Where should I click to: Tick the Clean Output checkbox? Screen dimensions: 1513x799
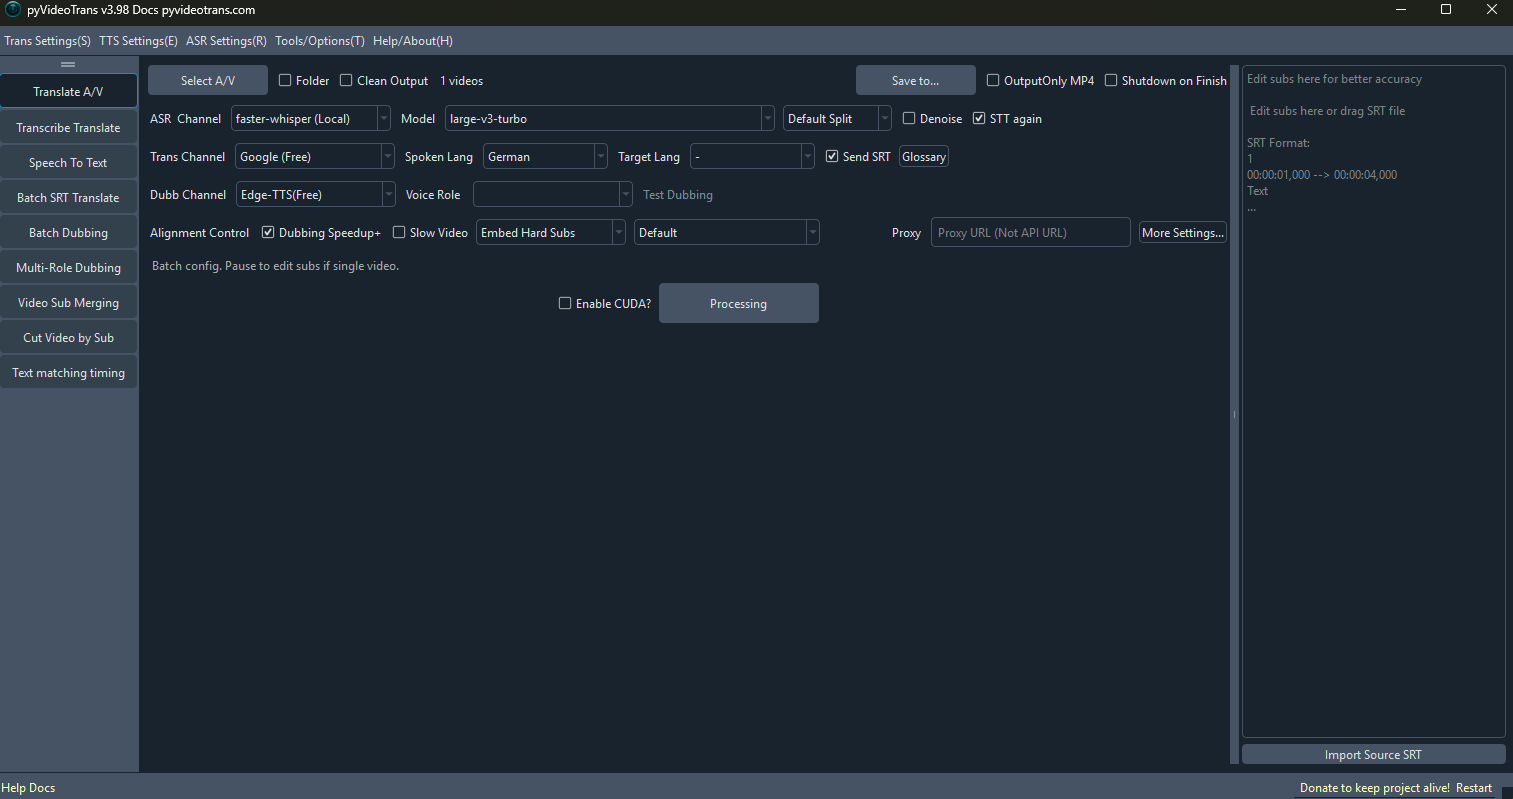[x=346, y=81]
